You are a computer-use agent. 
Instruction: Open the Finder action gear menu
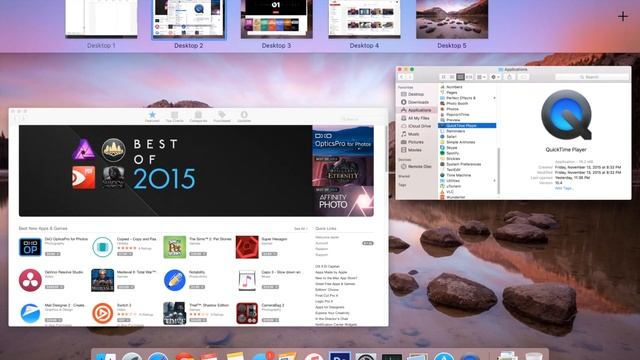(495, 77)
